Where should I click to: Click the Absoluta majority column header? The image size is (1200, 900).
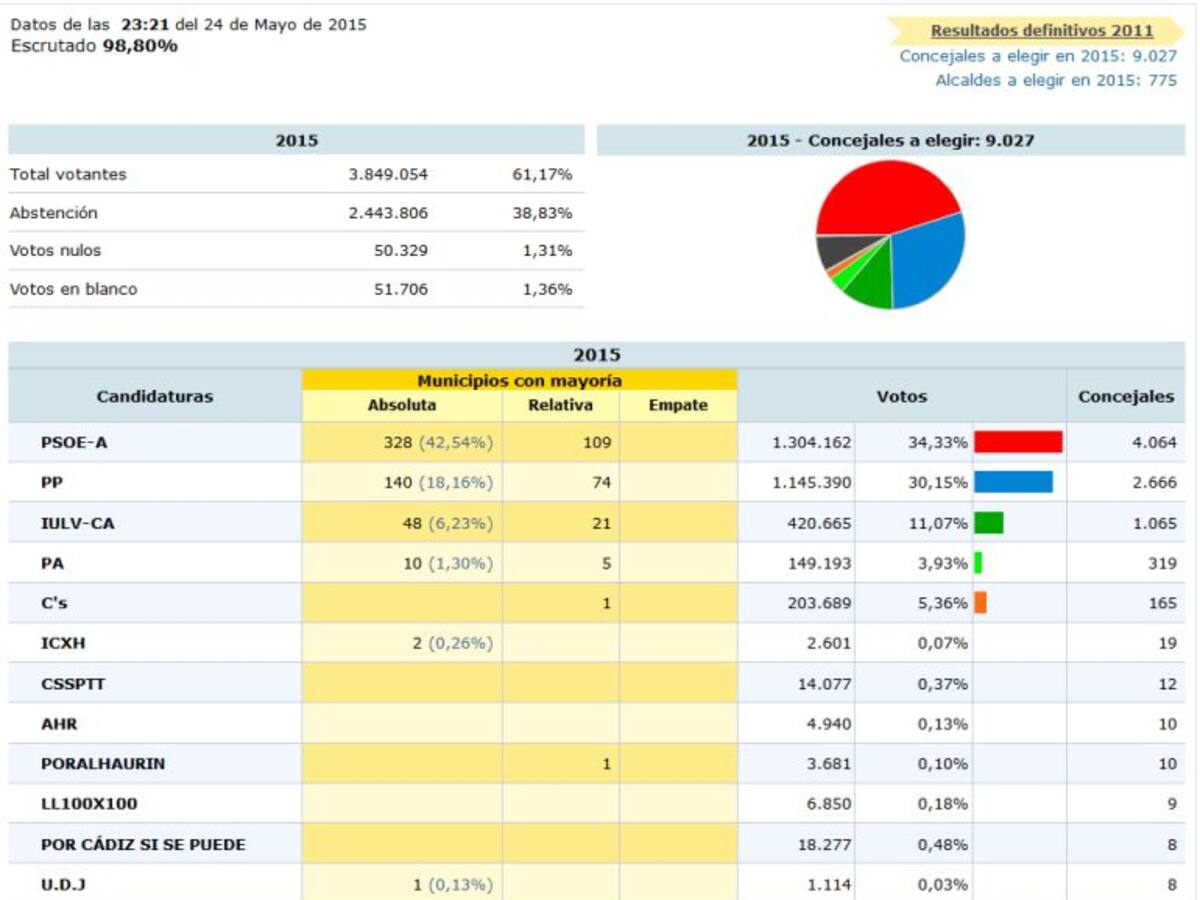click(x=402, y=405)
